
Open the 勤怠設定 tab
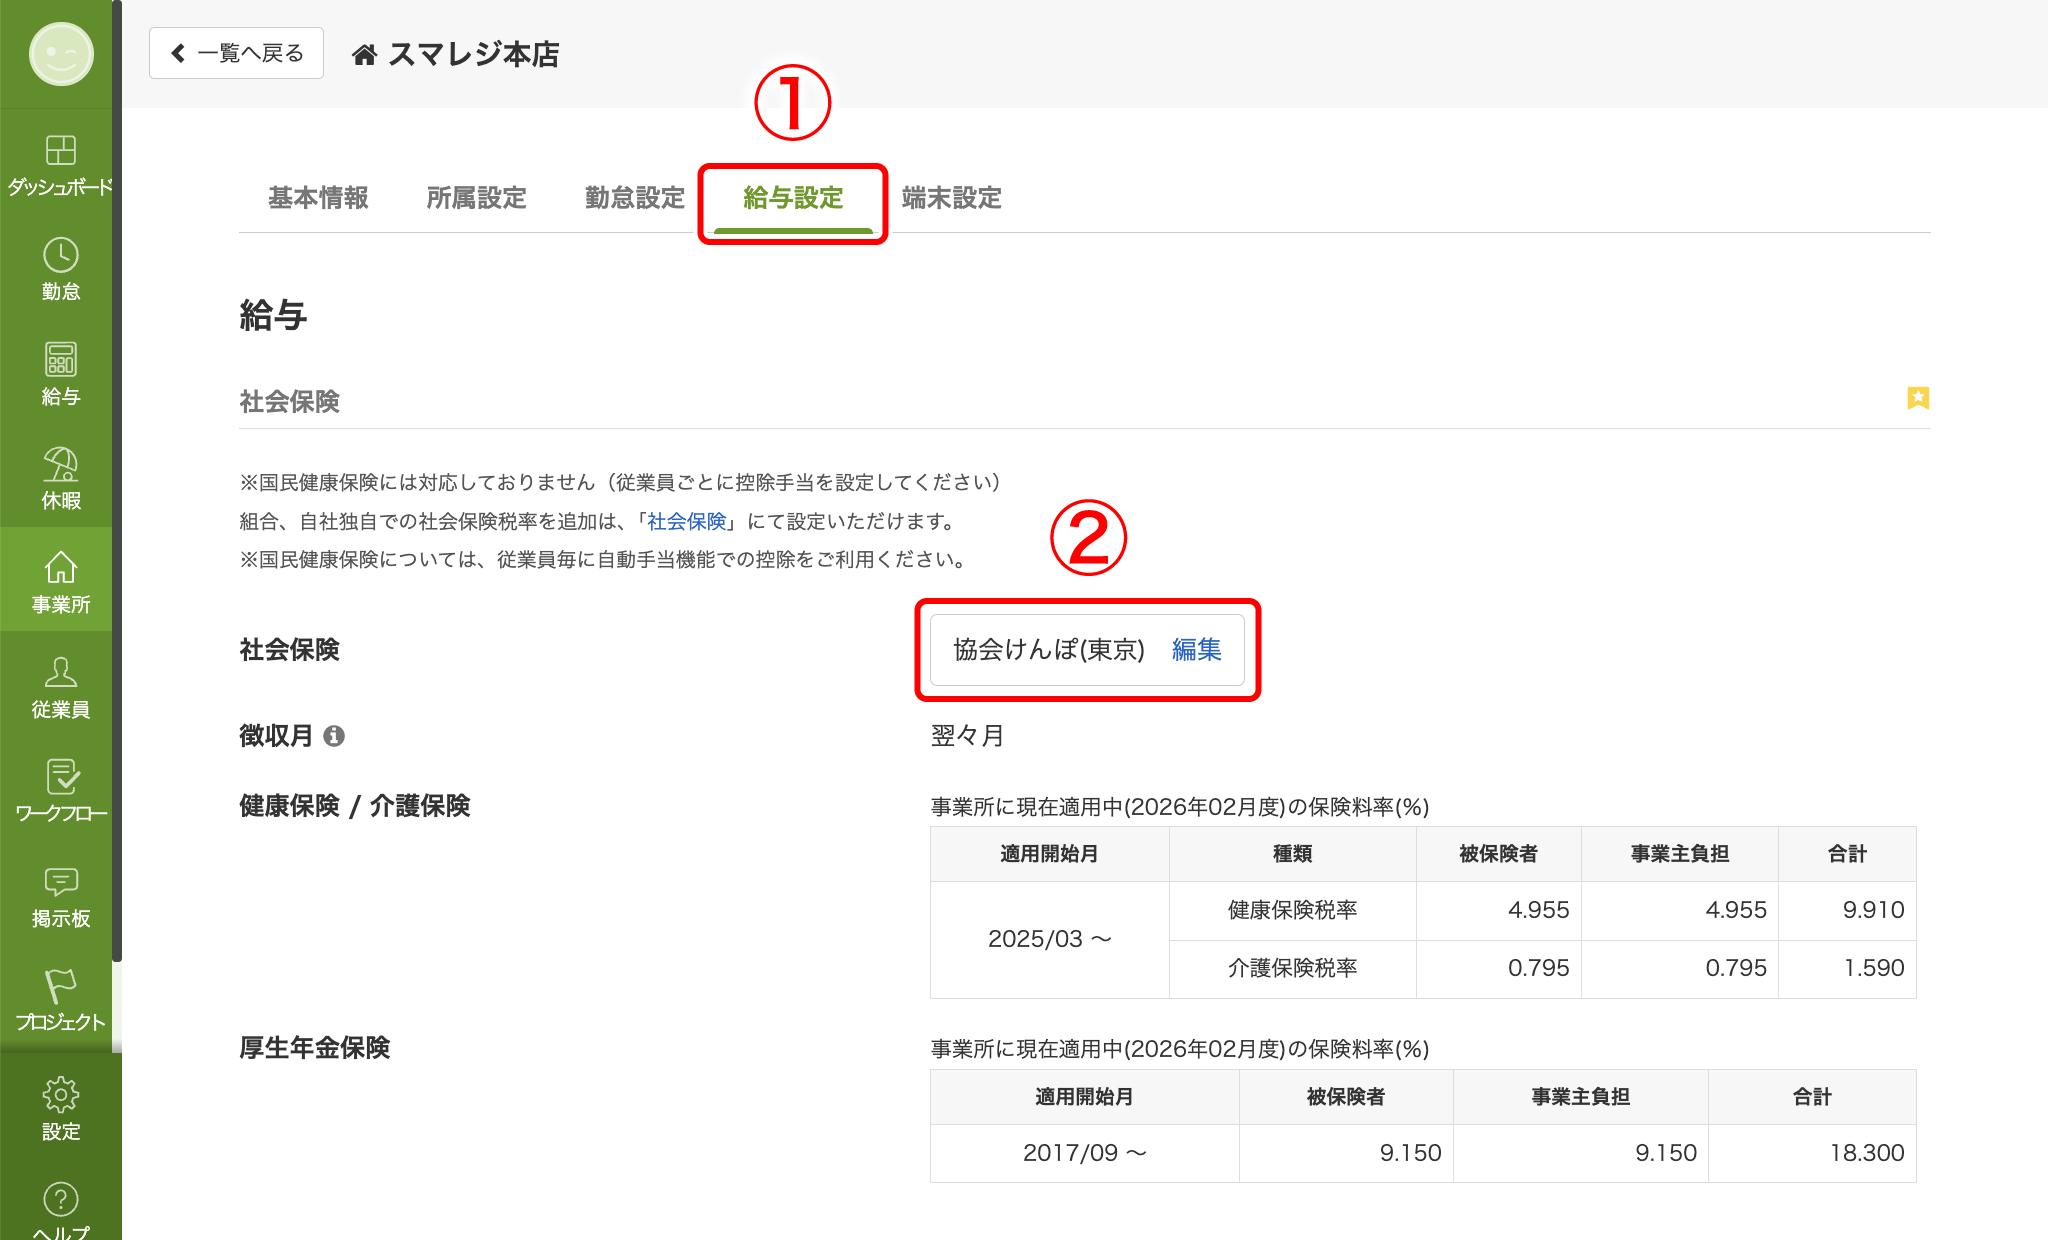coord(634,198)
